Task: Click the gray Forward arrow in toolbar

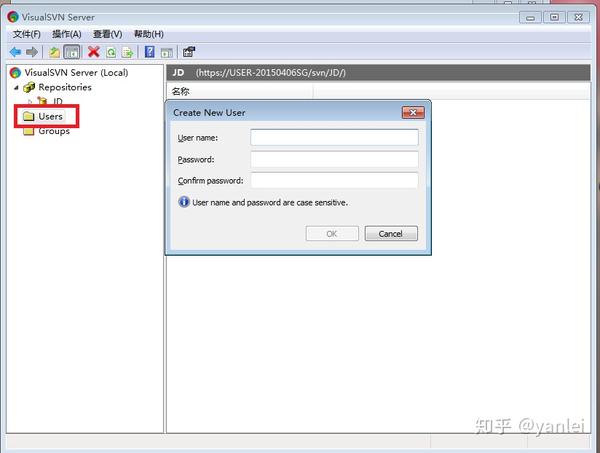Action: coord(32,52)
